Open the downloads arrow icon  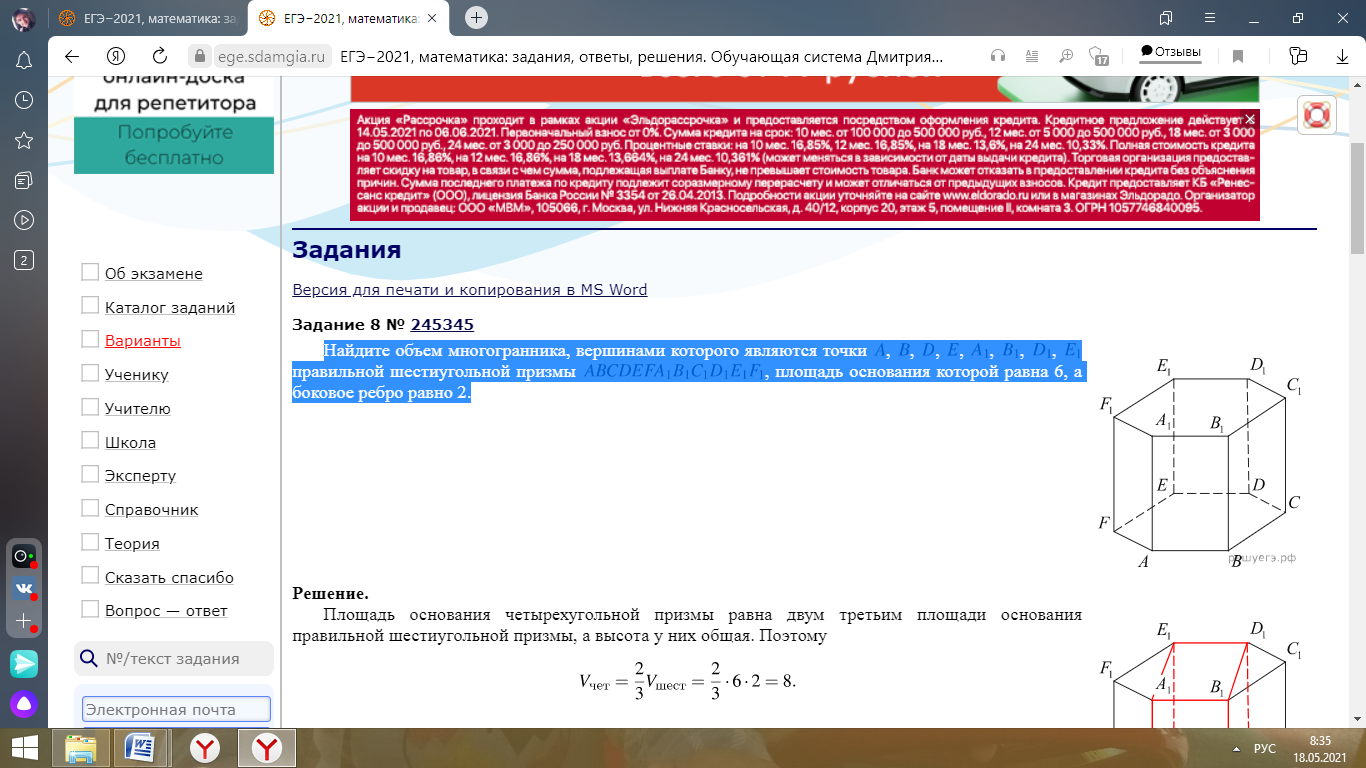click(1342, 56)
